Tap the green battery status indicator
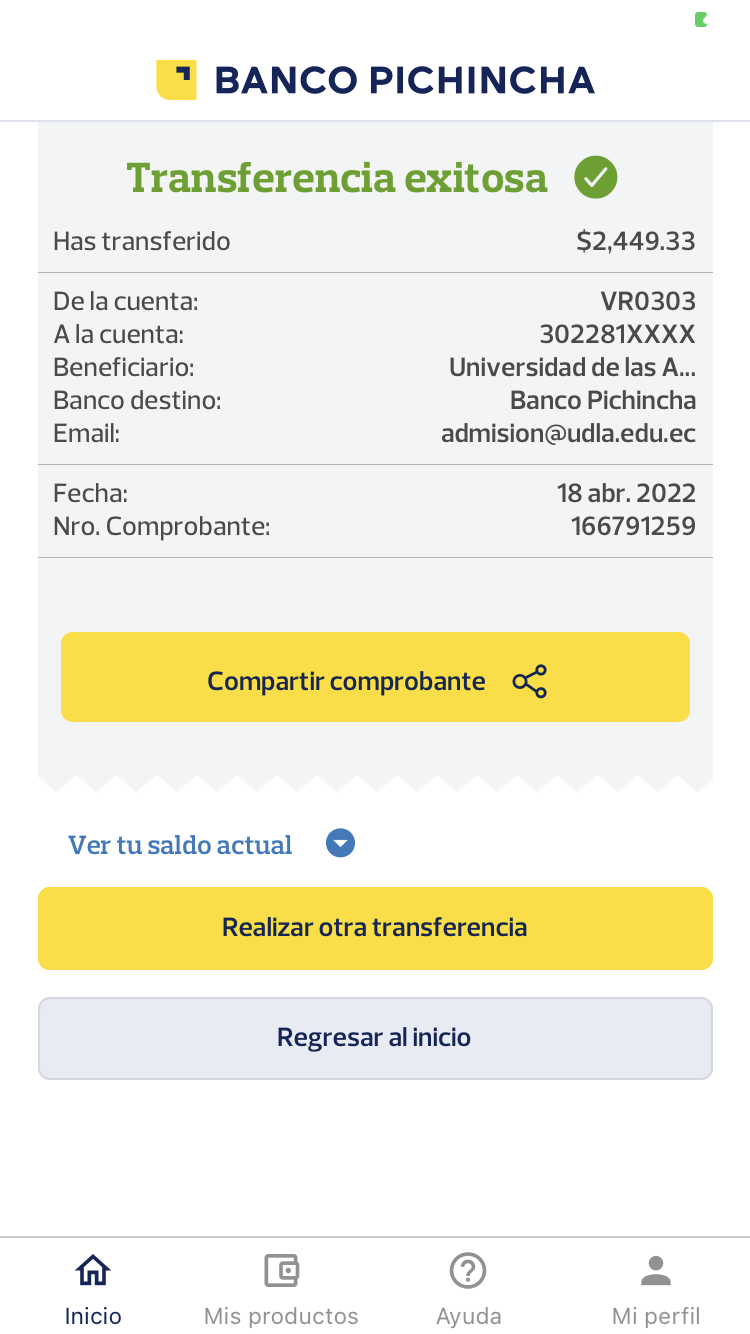The height and width of the screenshot is (1334, 750). coord(702,20)
